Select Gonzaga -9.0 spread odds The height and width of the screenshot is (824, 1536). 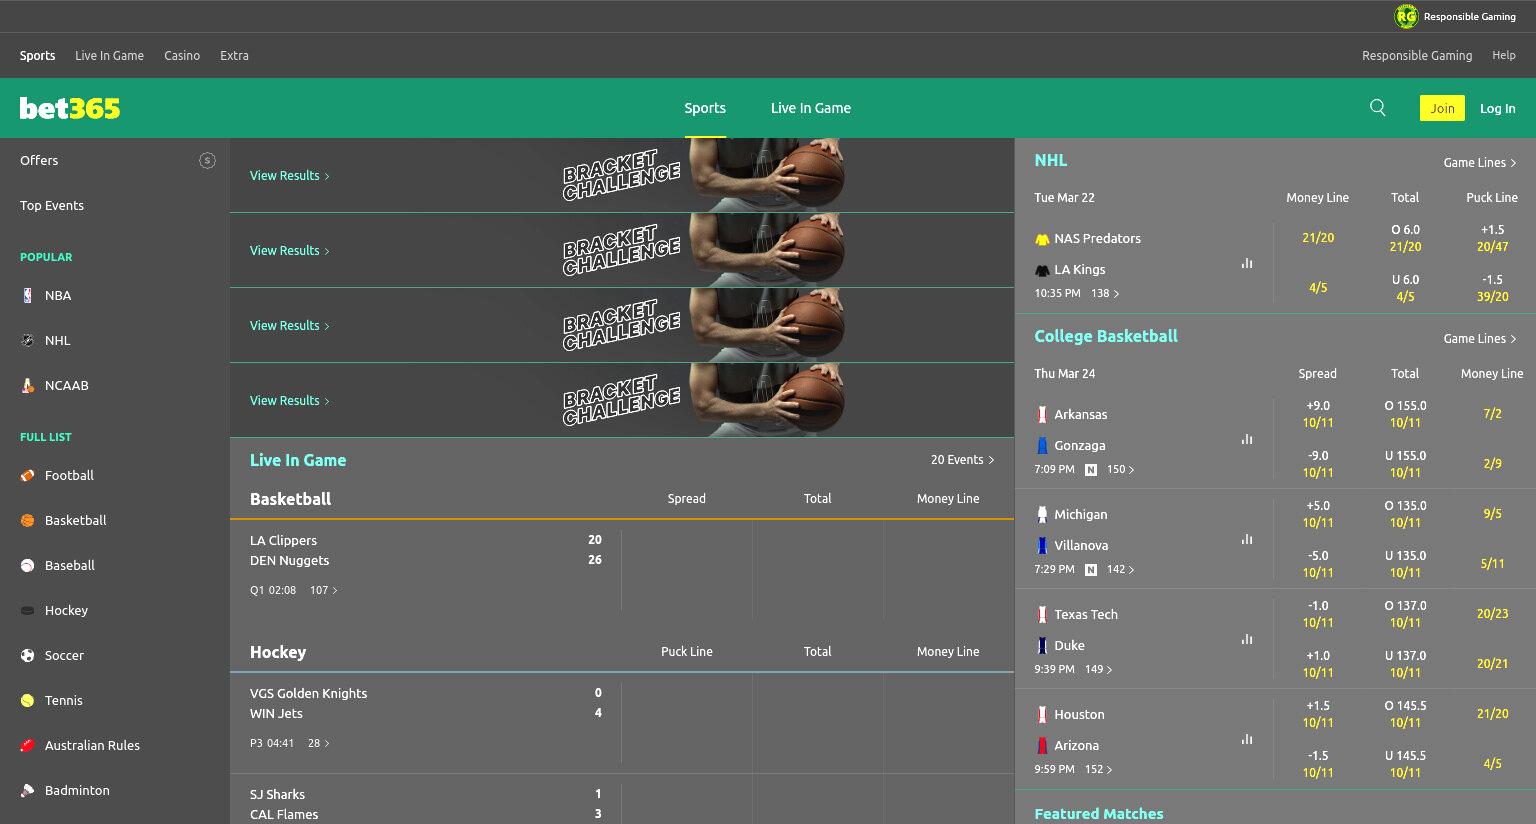1318,464
